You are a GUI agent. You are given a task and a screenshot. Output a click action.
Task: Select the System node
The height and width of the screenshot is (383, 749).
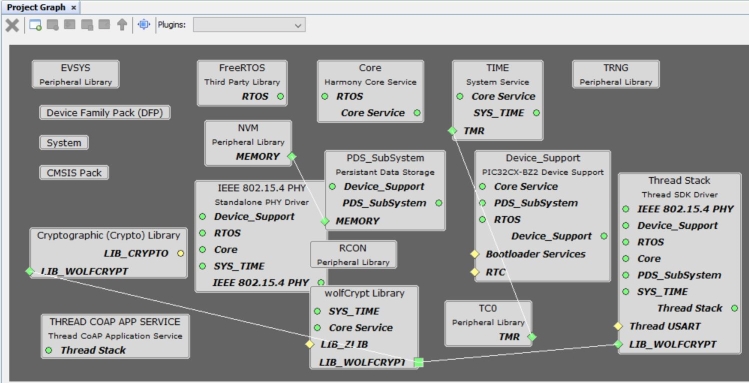[x=64, y=143]
